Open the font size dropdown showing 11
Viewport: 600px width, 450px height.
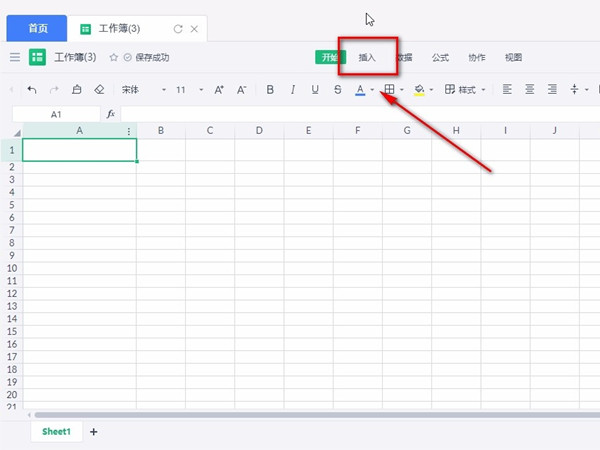189,90
